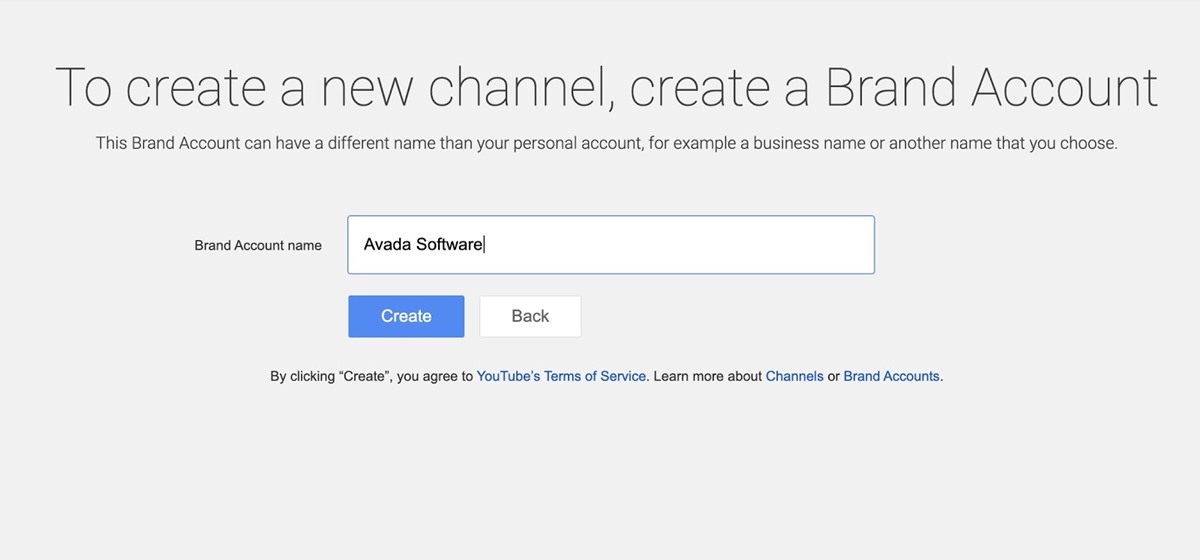Place cursor on the word "Software" in field
This screenshot has width=1200, height=560.
click(449, 245)
